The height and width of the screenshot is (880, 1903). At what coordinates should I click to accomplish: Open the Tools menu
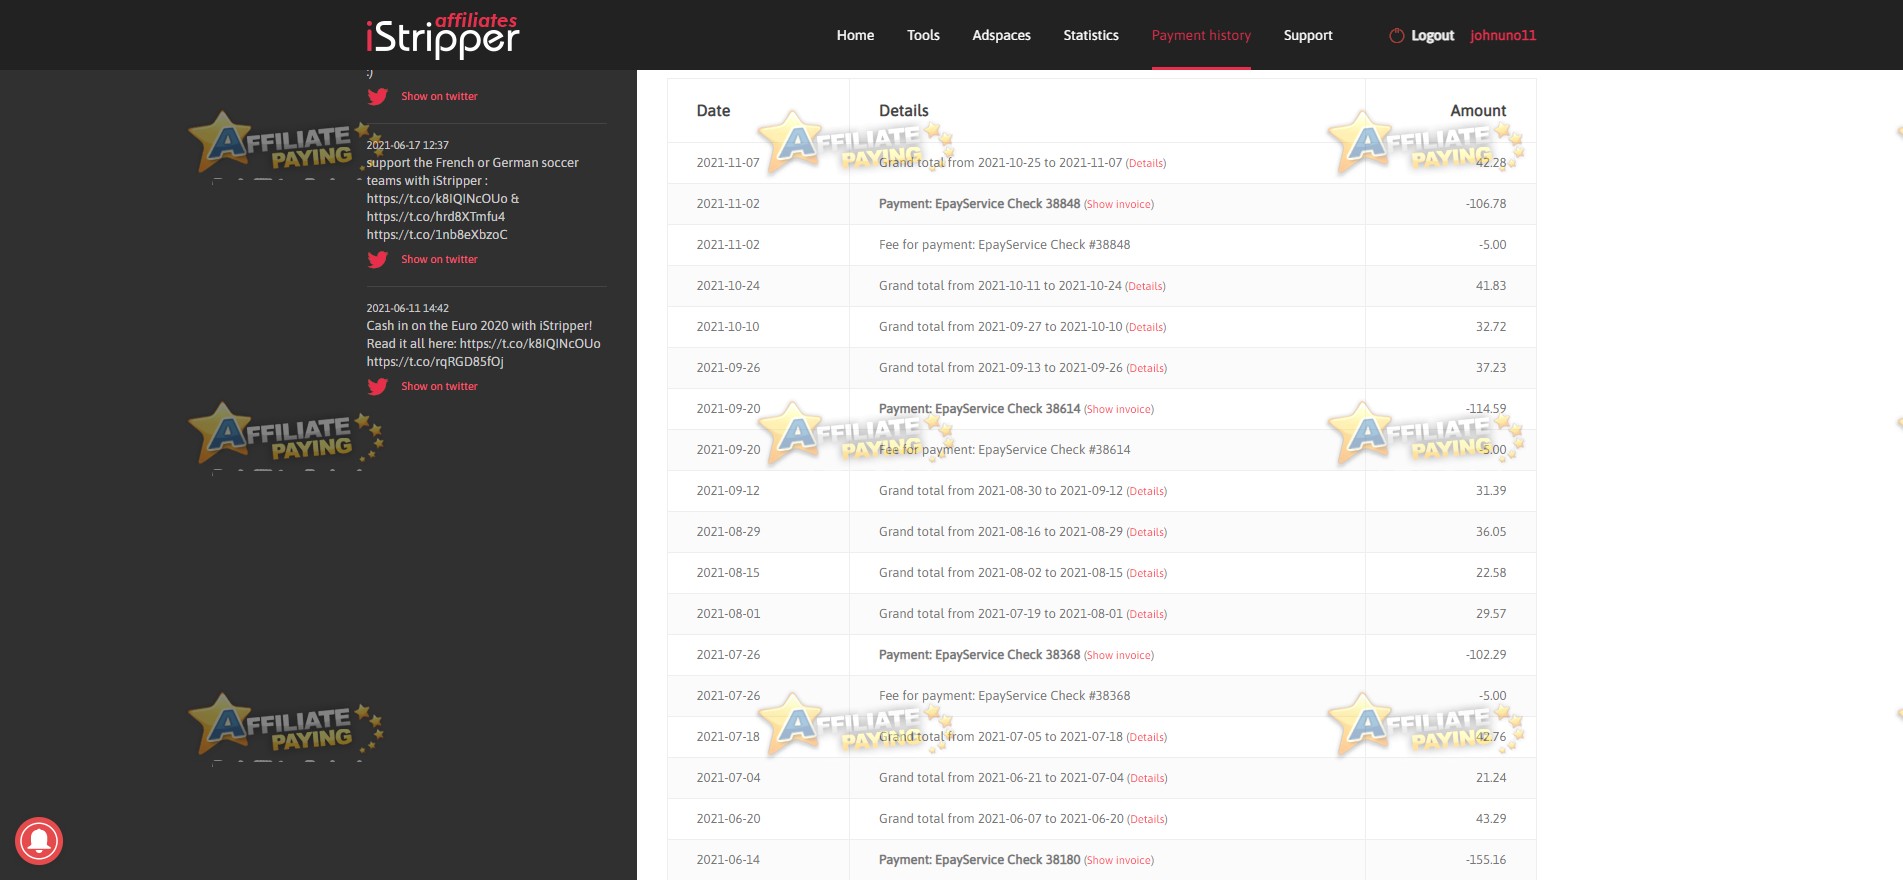pyautogui.click(x=923, y=35)
